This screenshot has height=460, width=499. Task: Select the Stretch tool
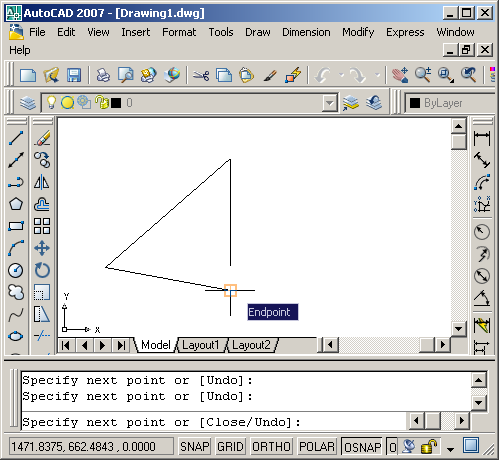click(x=42, y=314)
